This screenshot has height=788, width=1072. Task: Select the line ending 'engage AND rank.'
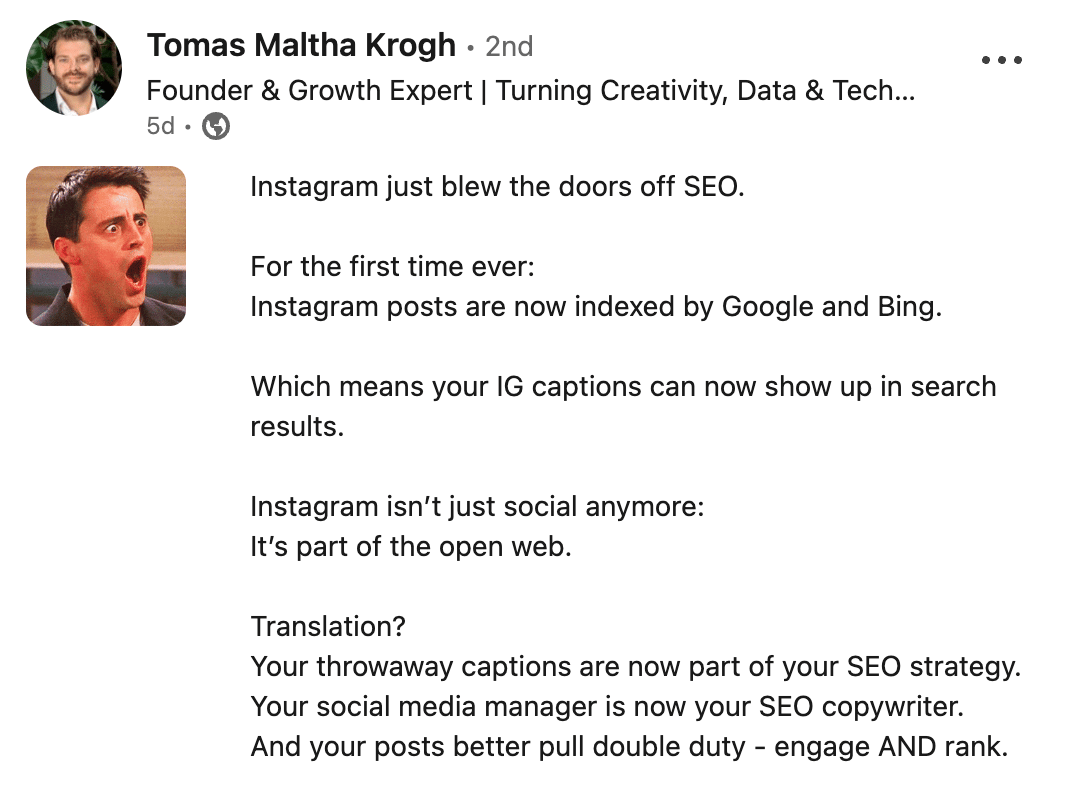click(630, 747)
